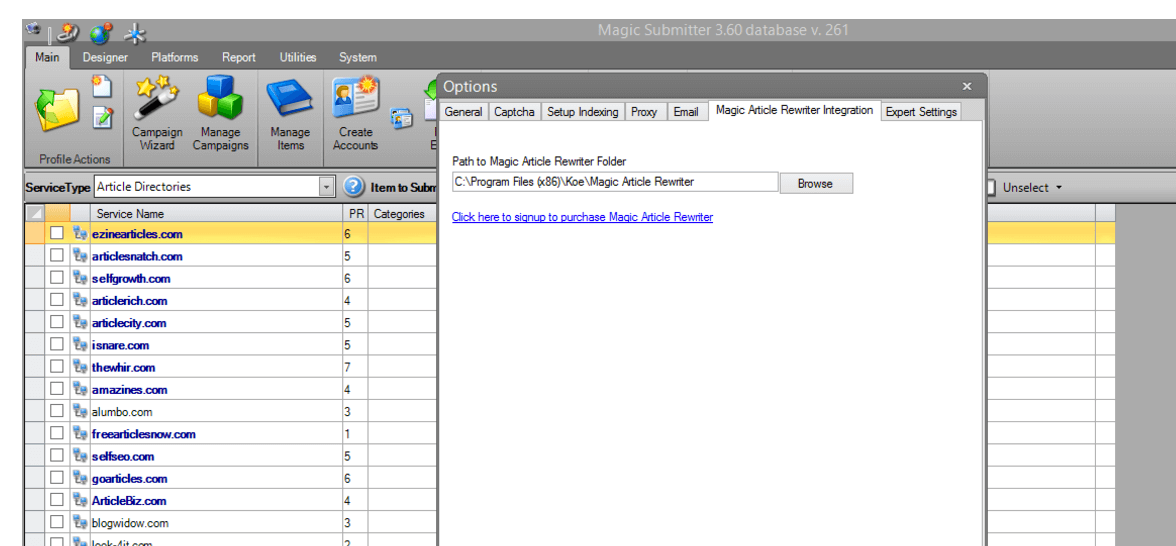Check the articlesnatch.com checkbox

point(57,256)
